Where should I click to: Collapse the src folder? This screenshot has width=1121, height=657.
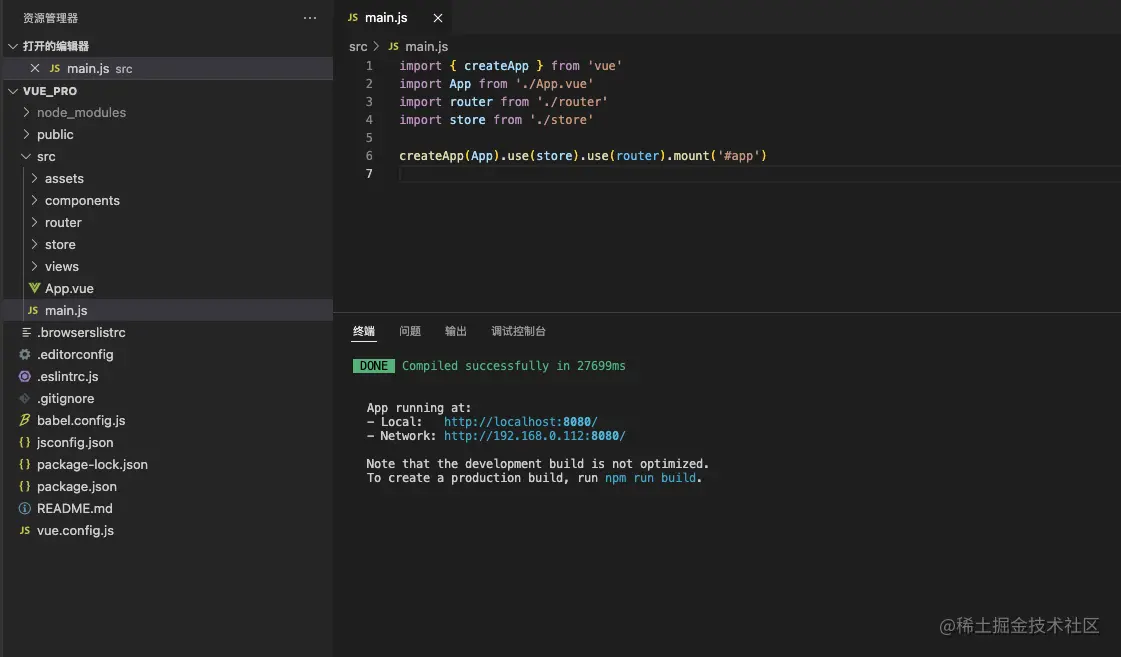click(26, 157)
